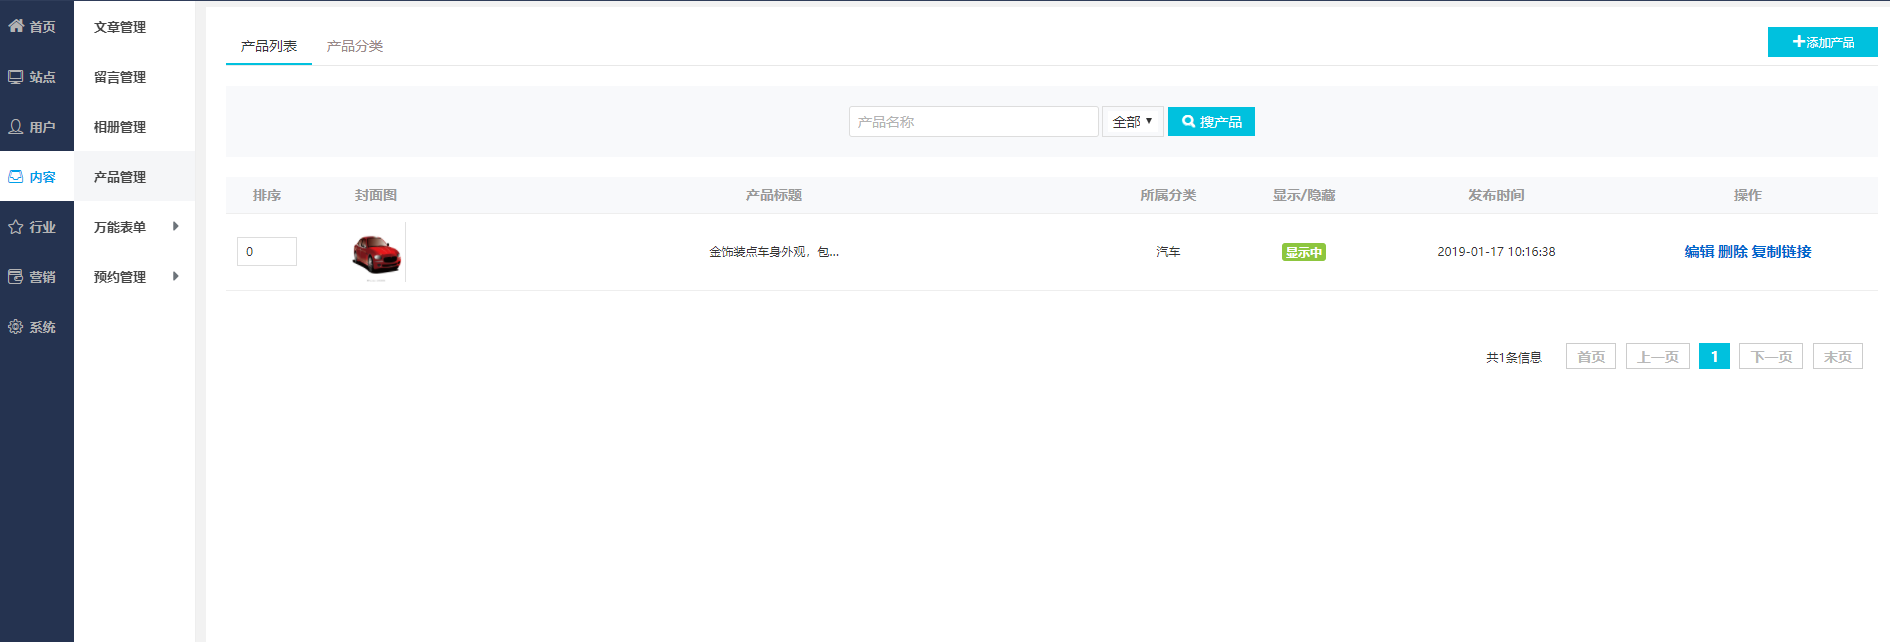Click the red car cover thumbnail

coord(377,253)
